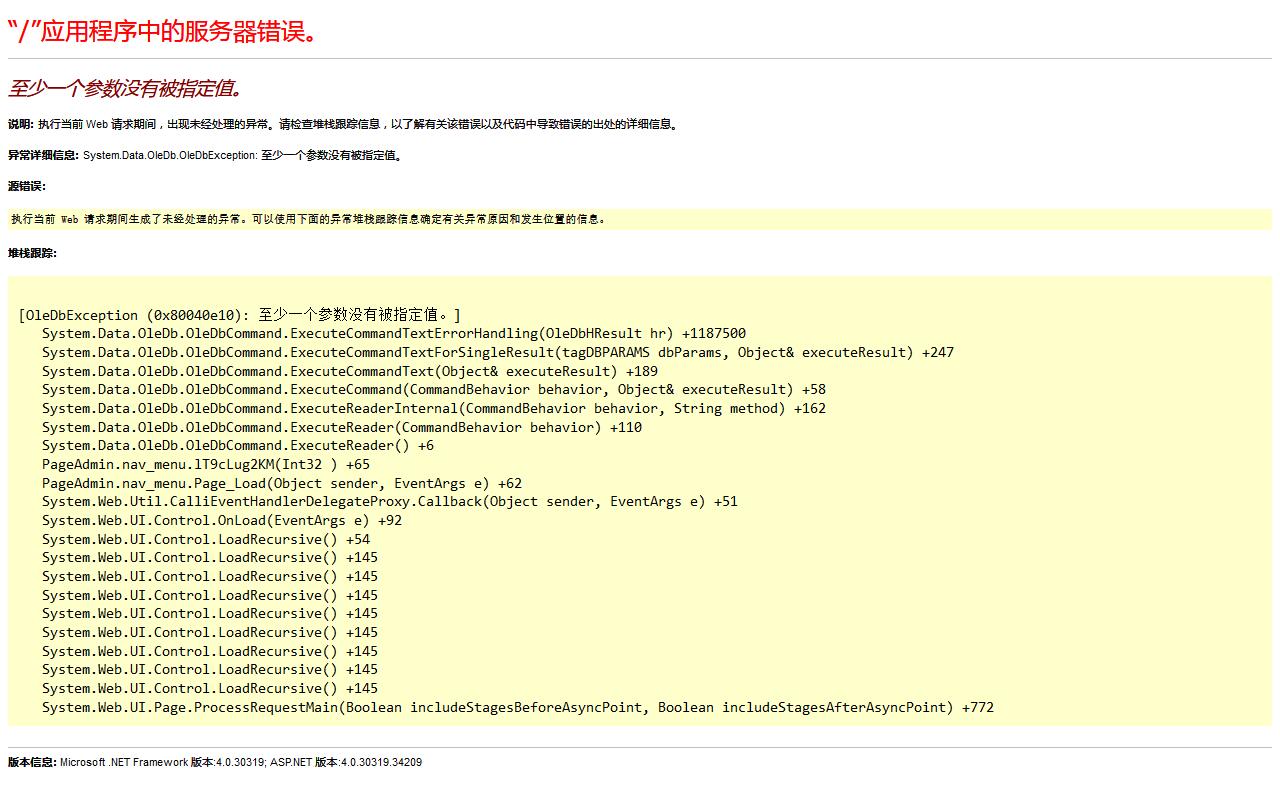The width and height of the screenshot is (1280, 796).
Task: Click the ExecuteReaderInternal stack line
Action: (x=433, y=408)
